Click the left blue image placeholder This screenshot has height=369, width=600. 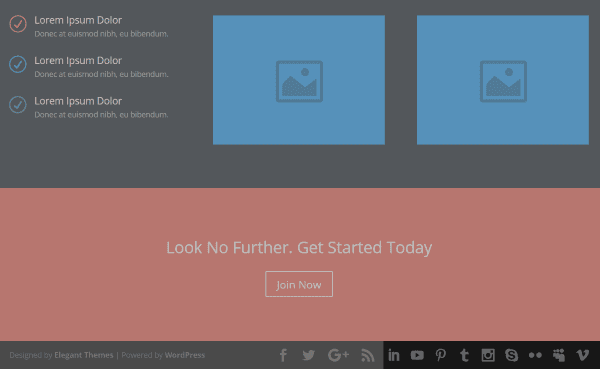point(299,80)
